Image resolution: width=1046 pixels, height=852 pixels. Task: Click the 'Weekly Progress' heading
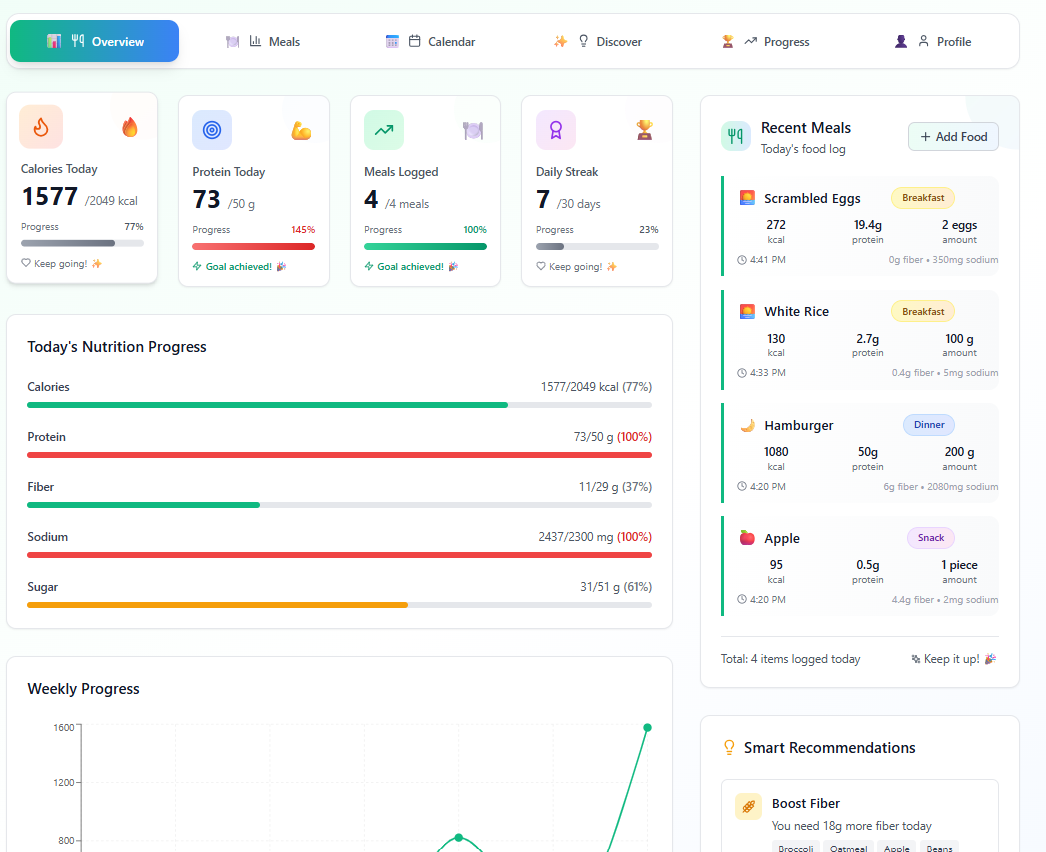tap(83, 689)
